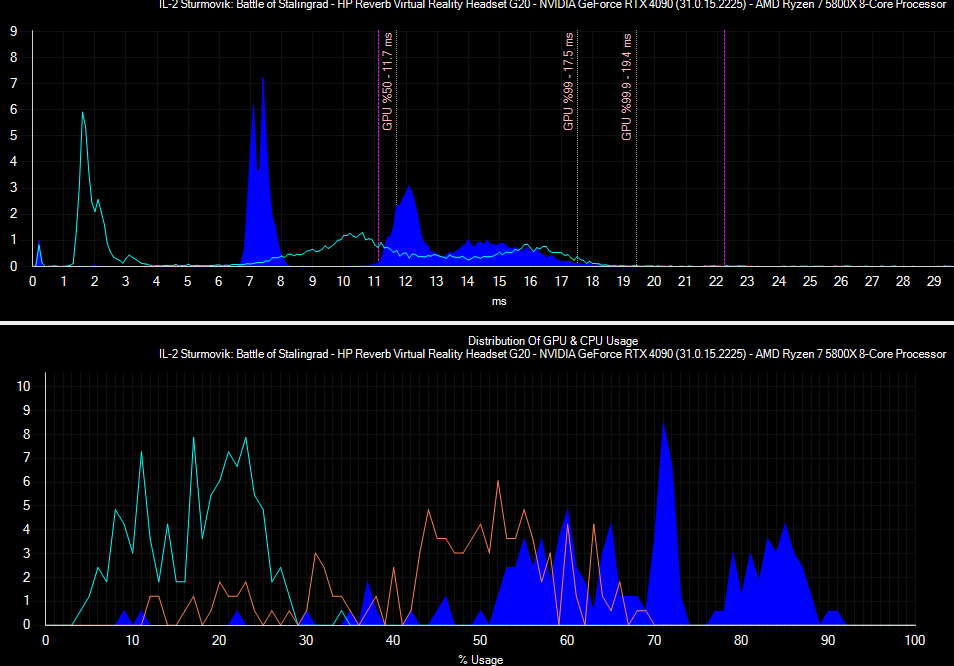Click the blue hump near 12 ms
The image size is (954, 666).
coord(408,215)
